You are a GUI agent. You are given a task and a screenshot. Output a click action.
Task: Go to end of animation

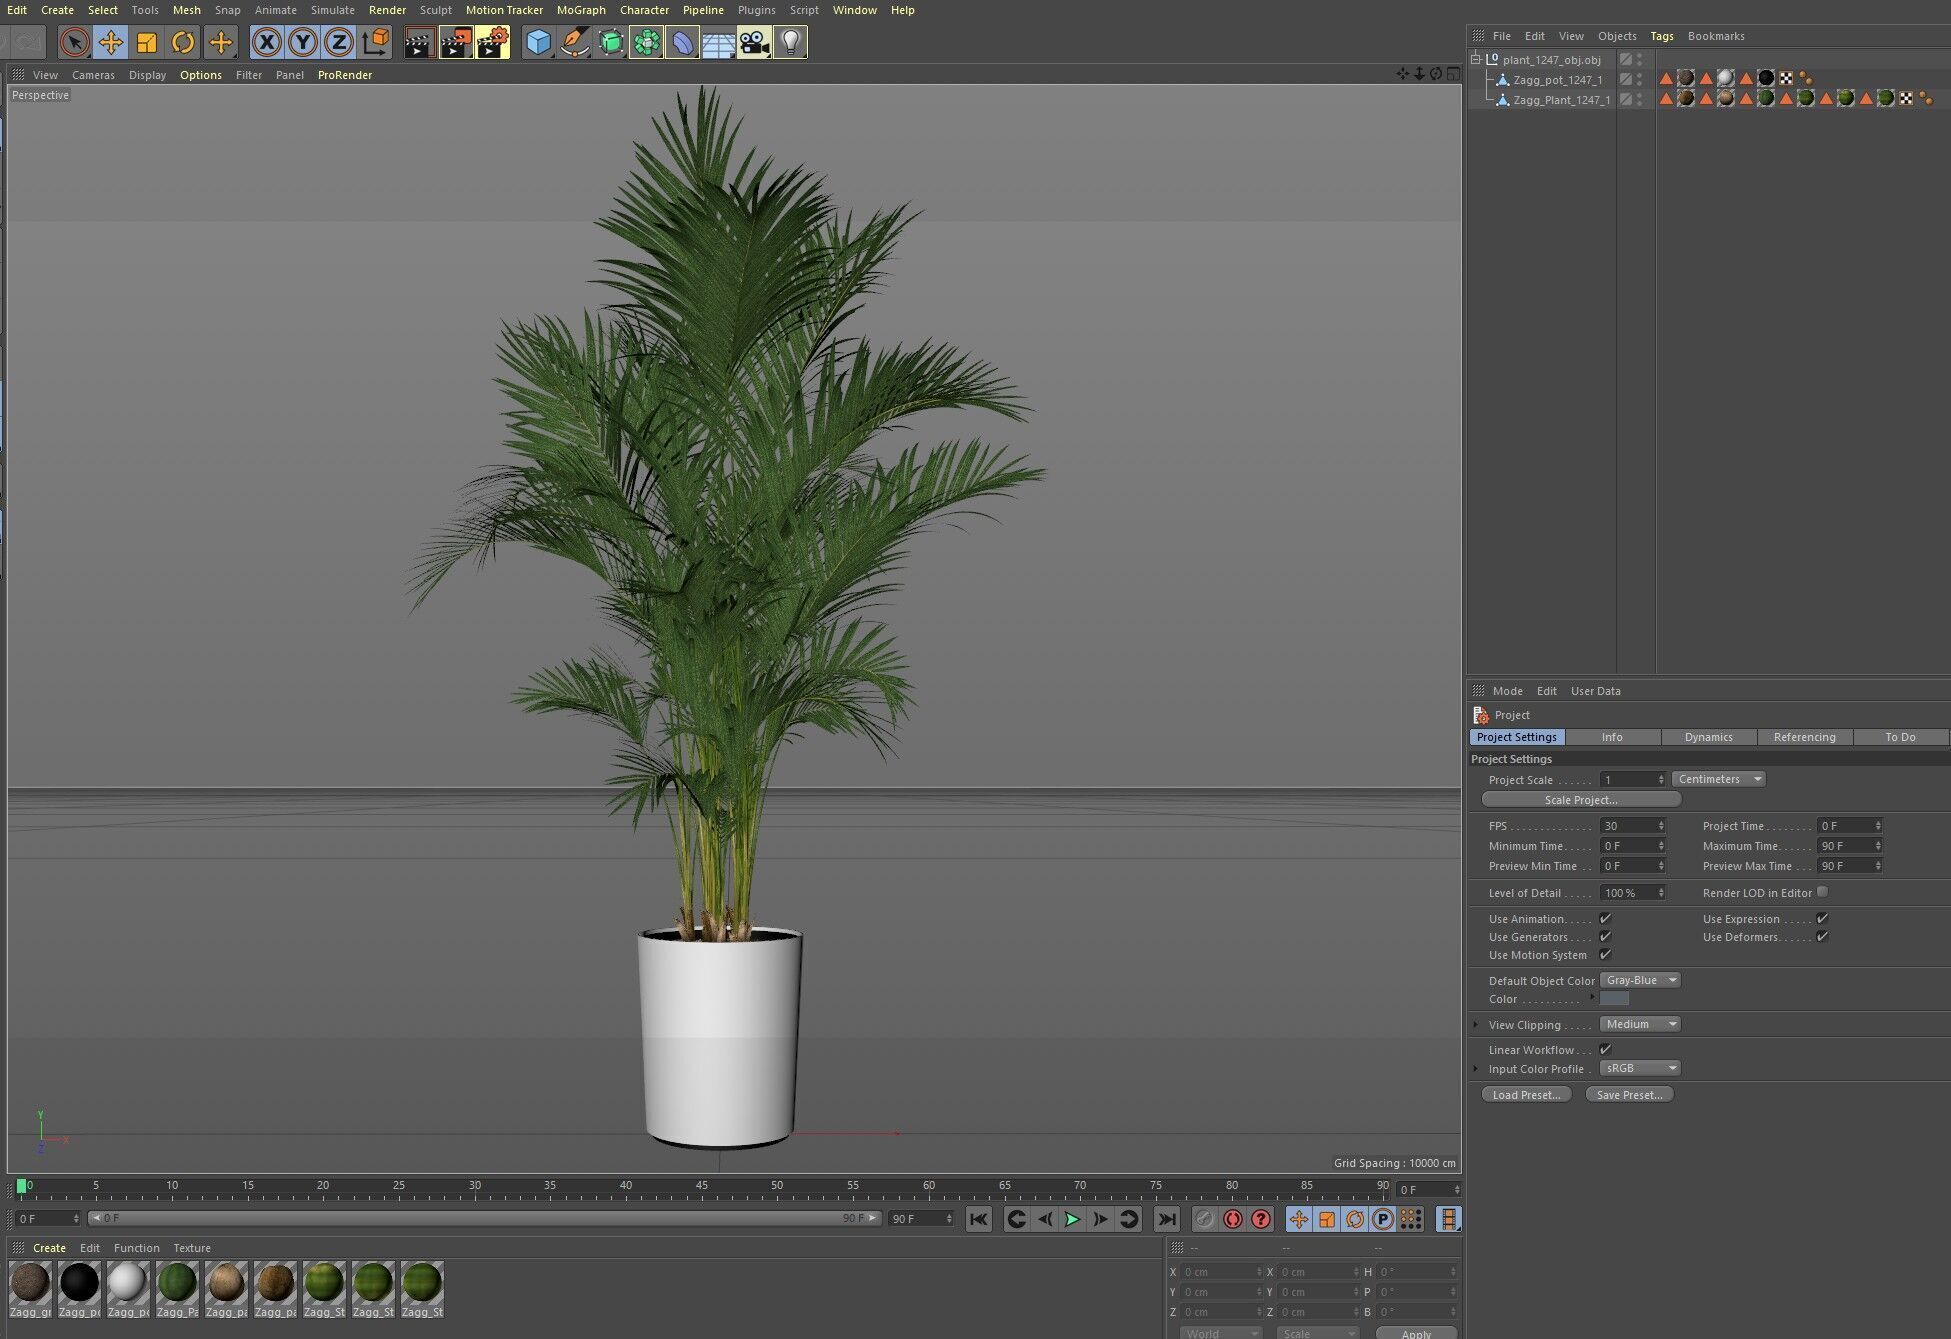click(1166, 1219)
